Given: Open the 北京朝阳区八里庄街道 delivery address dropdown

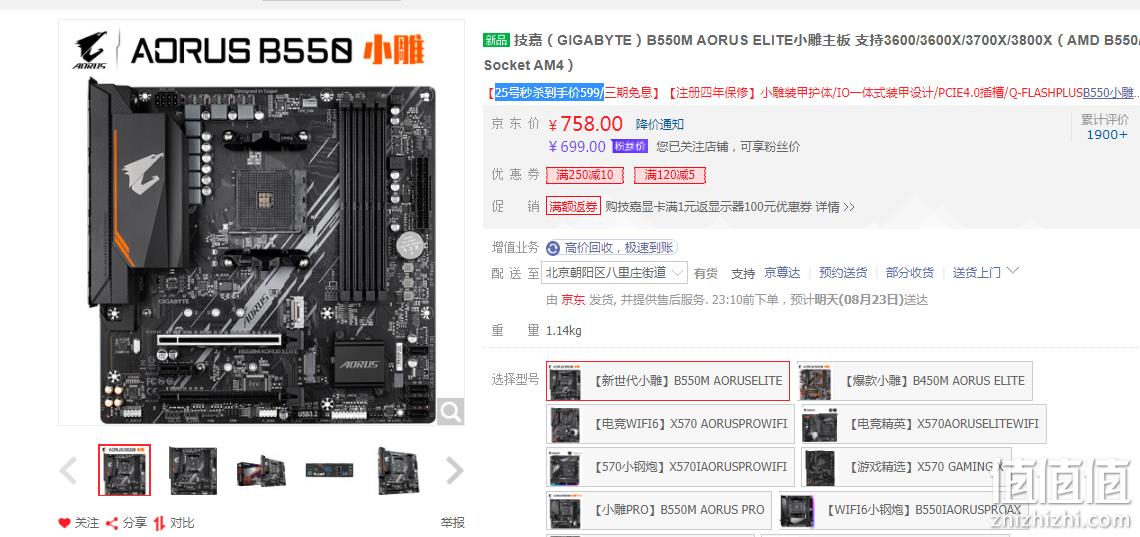Looking at the screenshot, I should (x=614, y=272).
